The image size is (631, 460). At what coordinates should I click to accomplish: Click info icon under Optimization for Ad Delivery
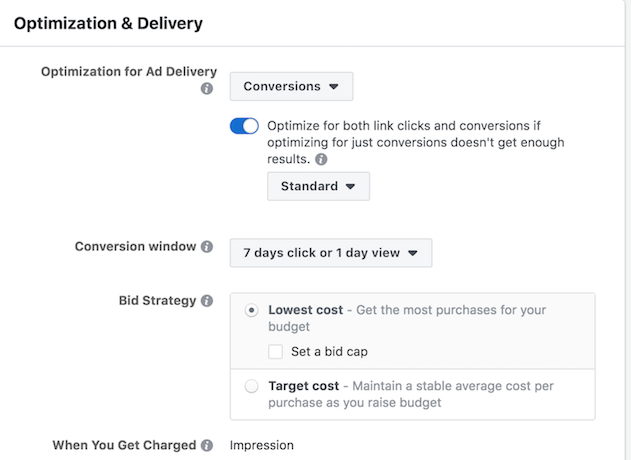[x=207, y=89]
